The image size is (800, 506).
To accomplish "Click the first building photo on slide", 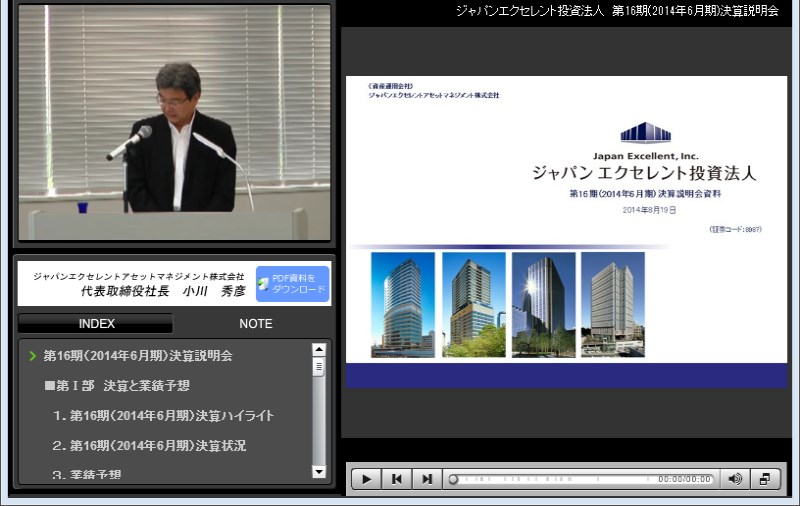I will tap(403, 305).
